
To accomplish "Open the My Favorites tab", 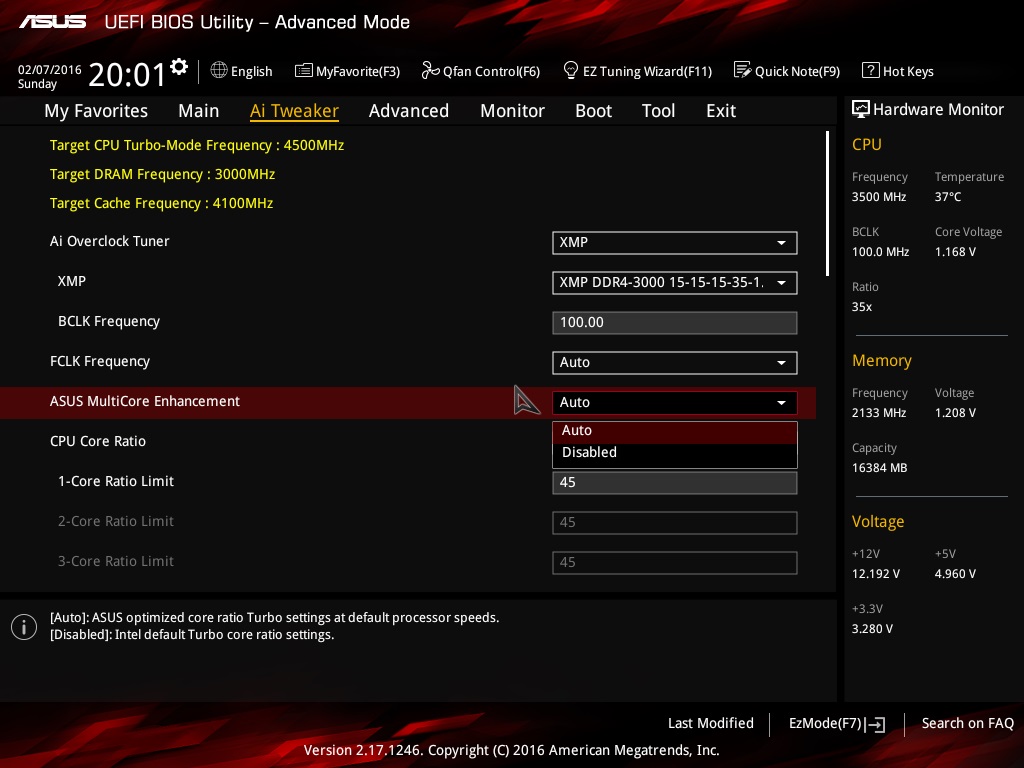I will click(96, 111).
